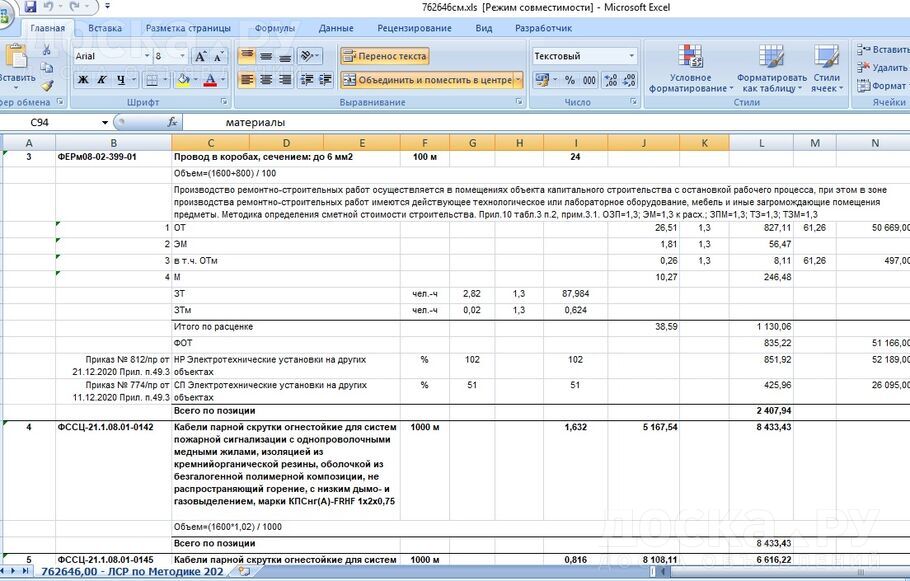Click the Save icon in quick access toolbar

30,7
